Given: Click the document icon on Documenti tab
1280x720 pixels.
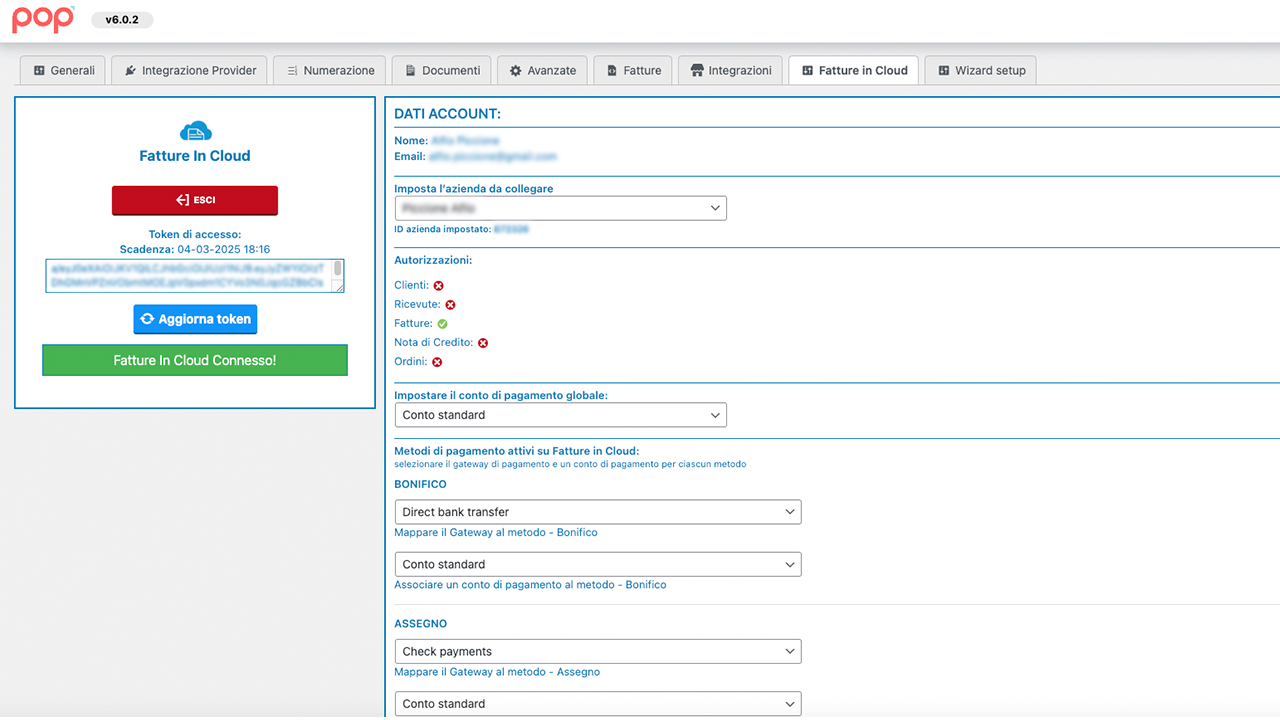Looking at the screenshot, I should pyautogui.click(x=411, y=71).
